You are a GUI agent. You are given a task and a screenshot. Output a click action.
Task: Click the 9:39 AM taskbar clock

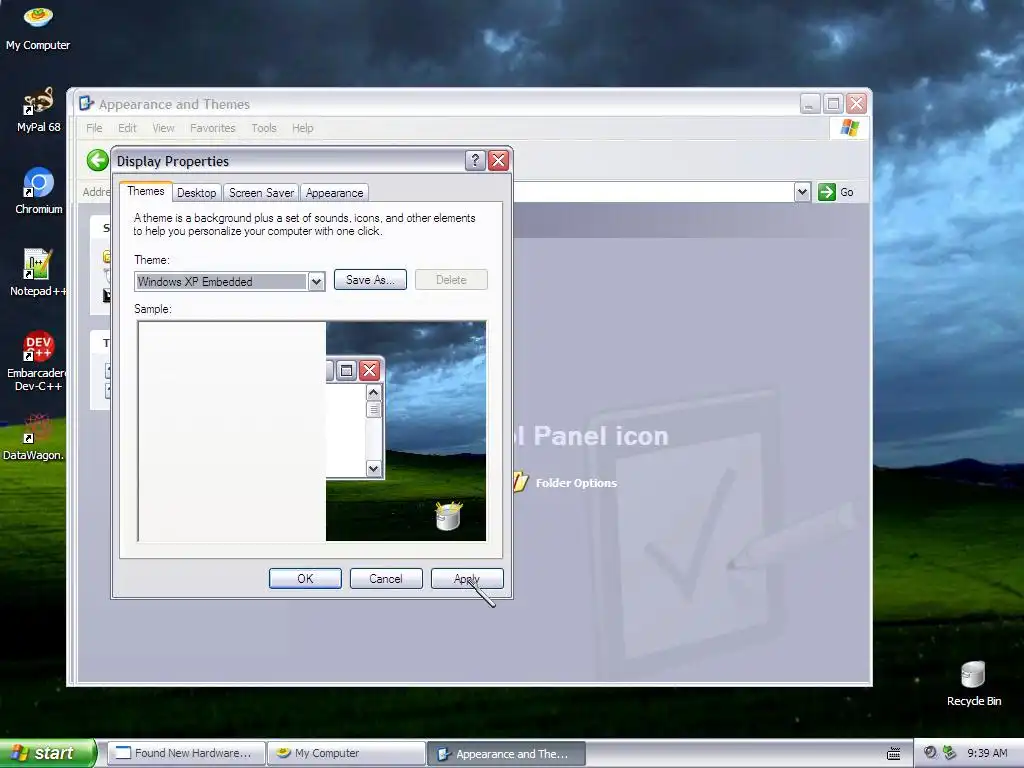987,753
